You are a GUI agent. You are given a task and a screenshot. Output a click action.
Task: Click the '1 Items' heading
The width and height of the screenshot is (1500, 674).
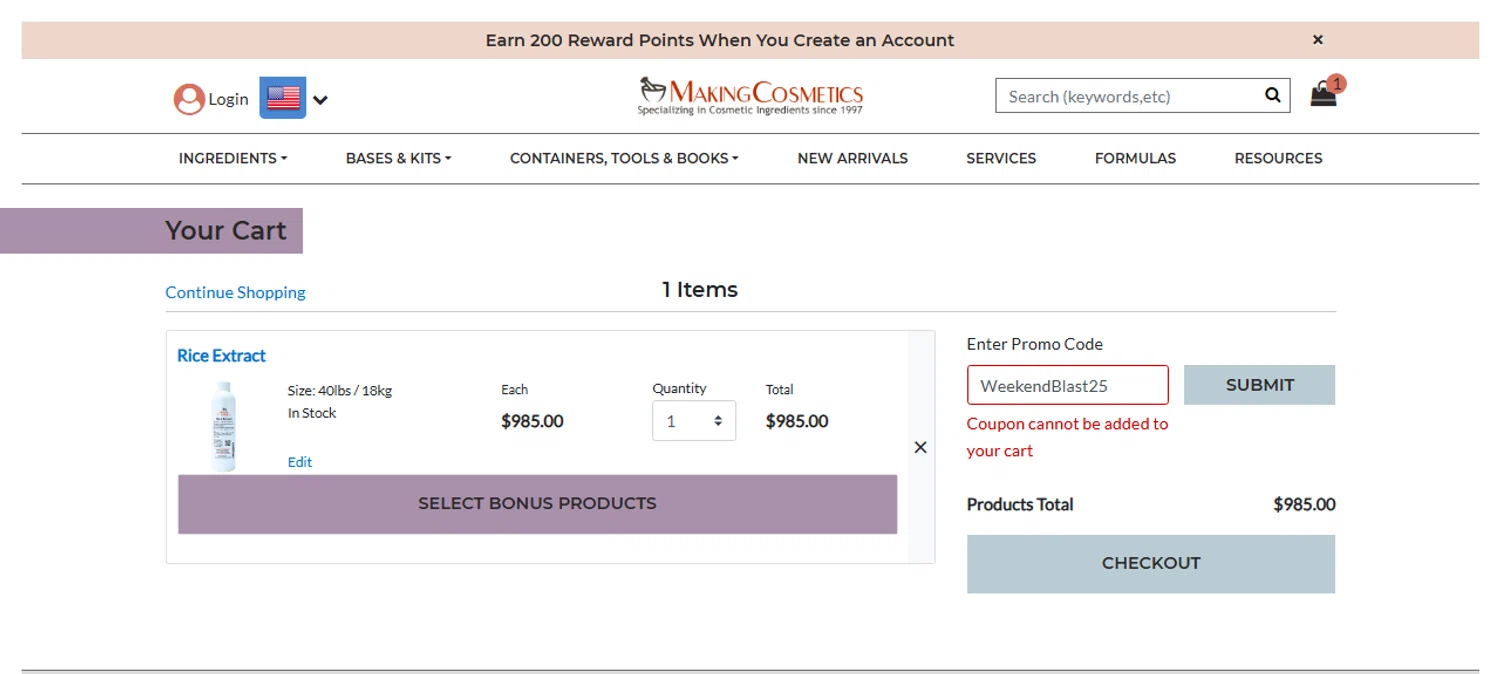[x=700, y=290]
